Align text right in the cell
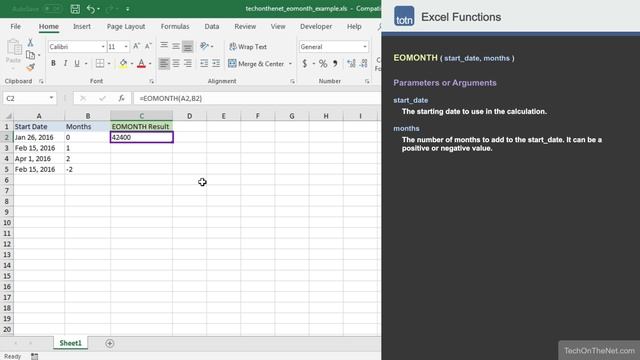 [188, 63]
